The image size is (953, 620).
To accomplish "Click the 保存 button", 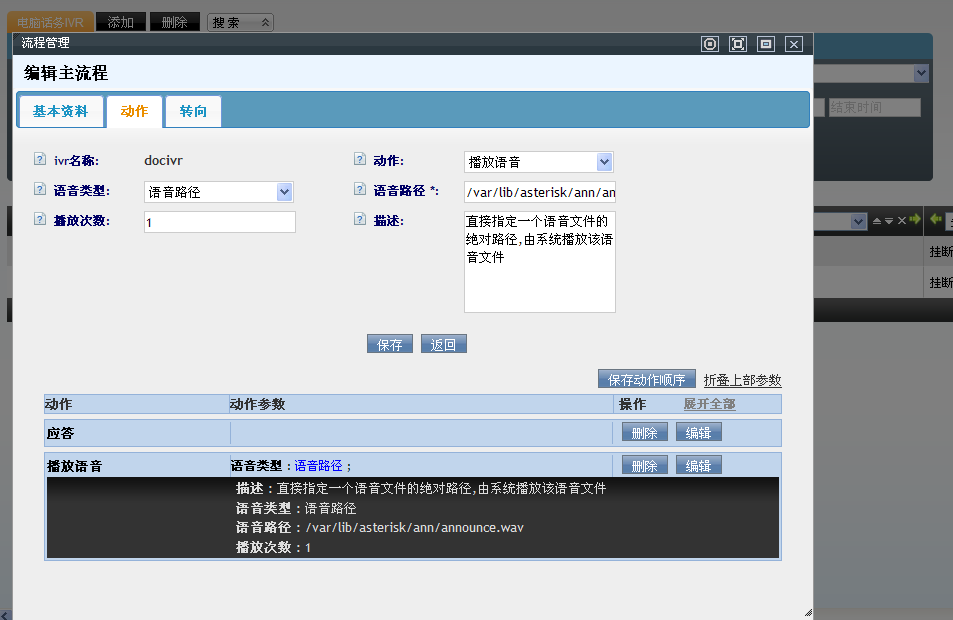I will 389,344.
